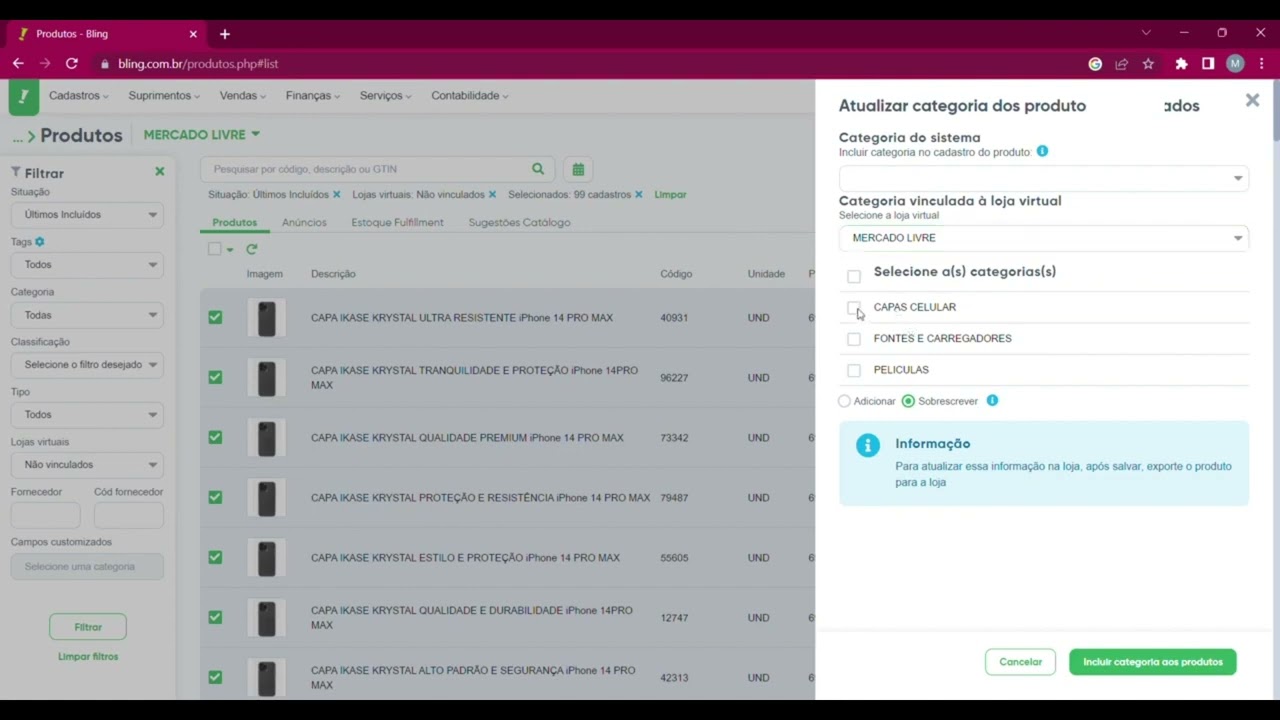Open the calendar filter icon
1280x720 pixels.
tap(578, 169)
